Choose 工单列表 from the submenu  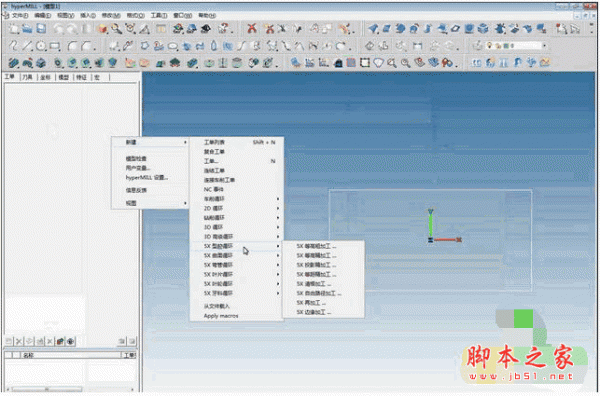(237, 142)
